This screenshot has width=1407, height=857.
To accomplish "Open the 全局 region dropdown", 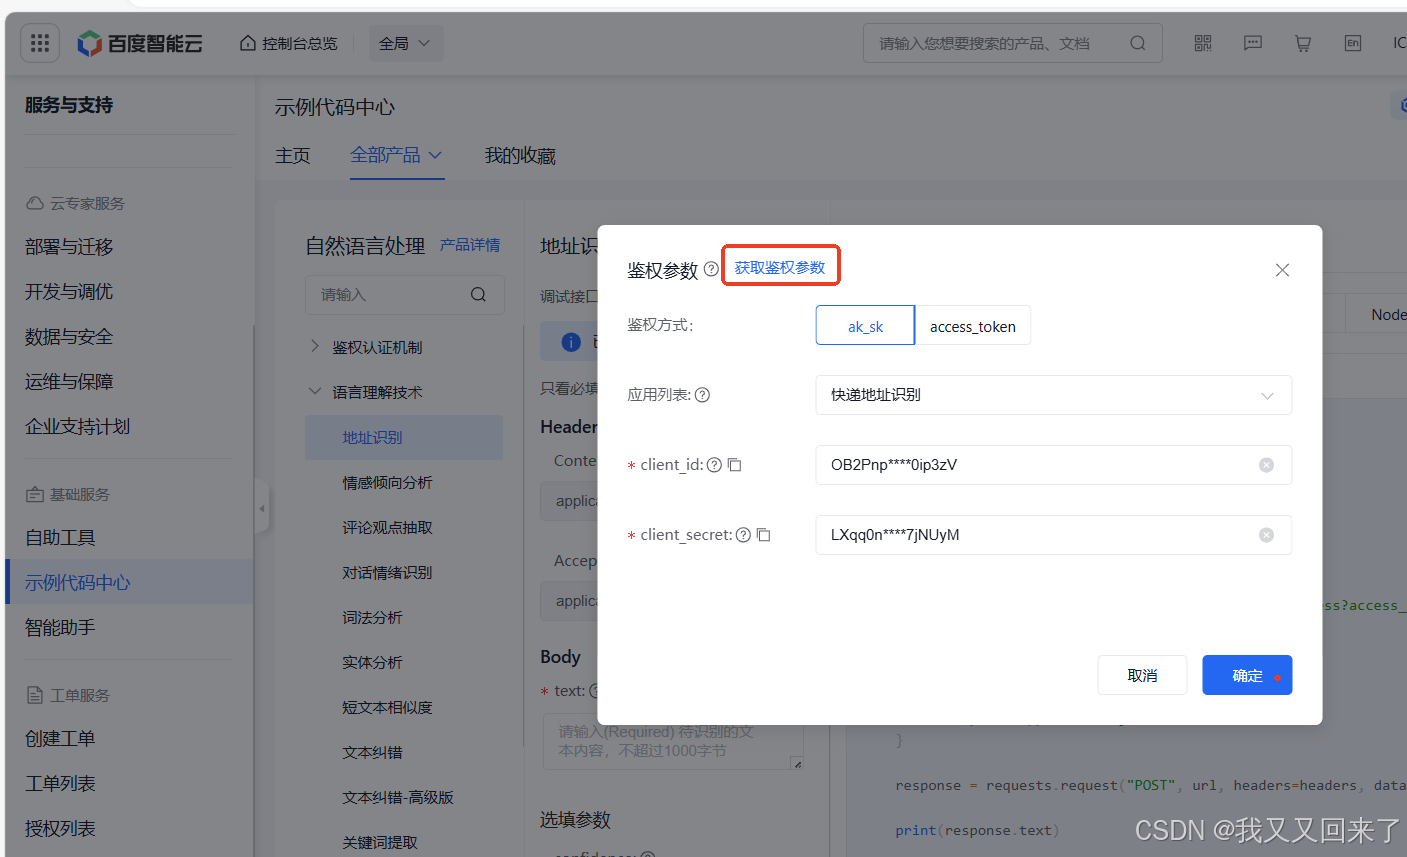I will 405,43.
